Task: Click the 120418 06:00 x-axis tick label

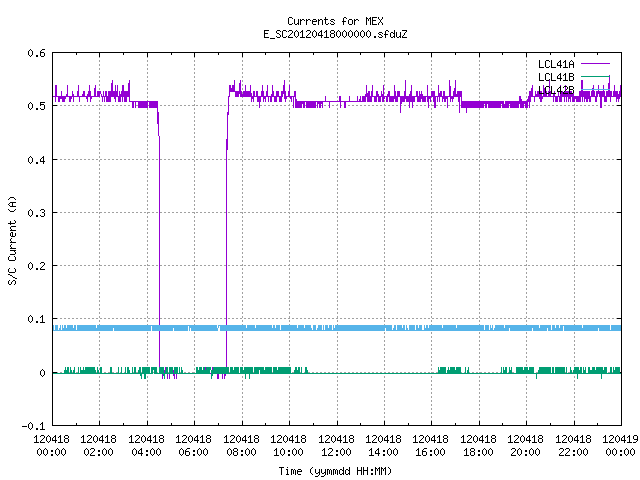Action: pyautogui.click(x=193, y=446)
